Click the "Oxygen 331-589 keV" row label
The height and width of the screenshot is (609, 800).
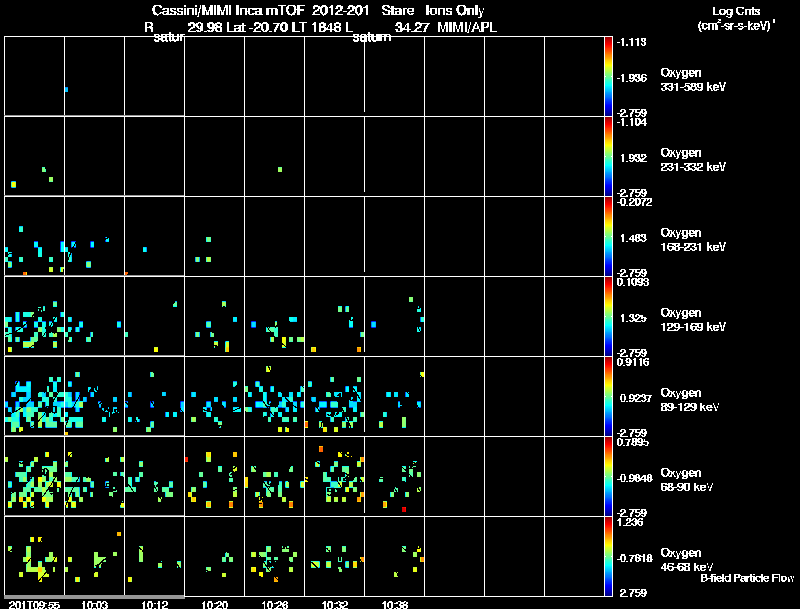[693, 80]
